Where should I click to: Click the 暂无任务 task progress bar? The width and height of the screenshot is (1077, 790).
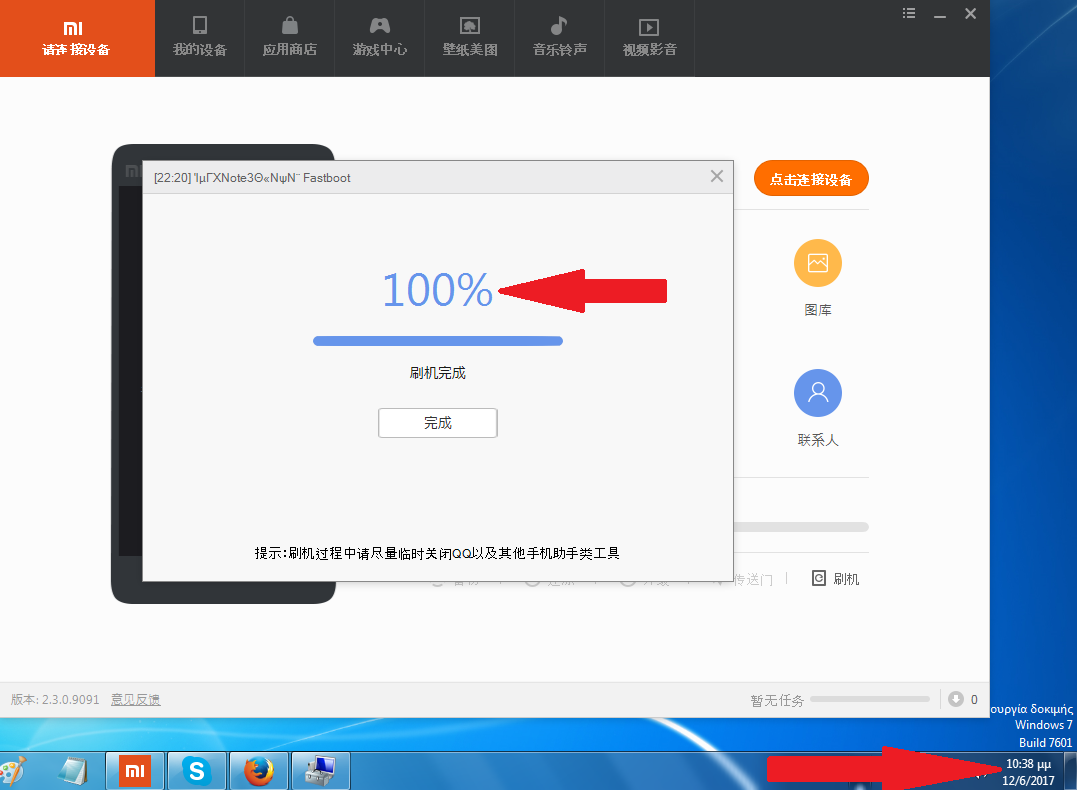[870, 699]
